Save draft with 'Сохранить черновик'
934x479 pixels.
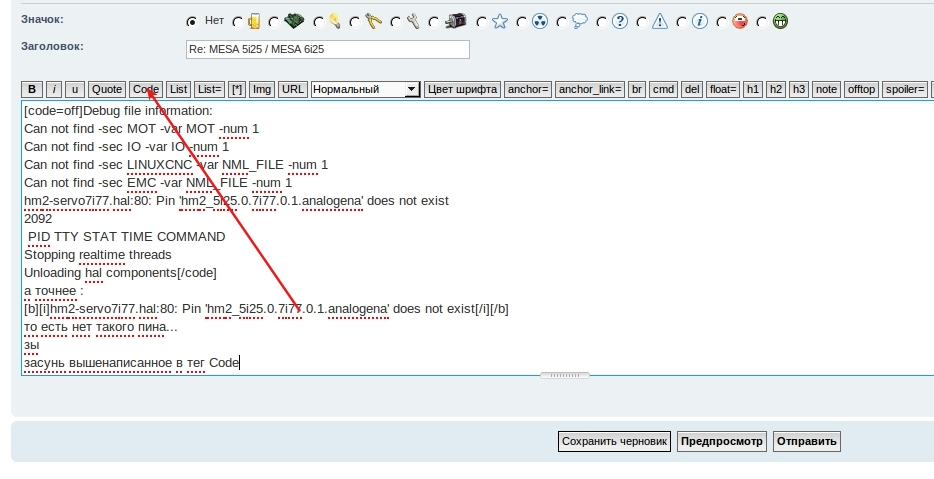(614, 441)
